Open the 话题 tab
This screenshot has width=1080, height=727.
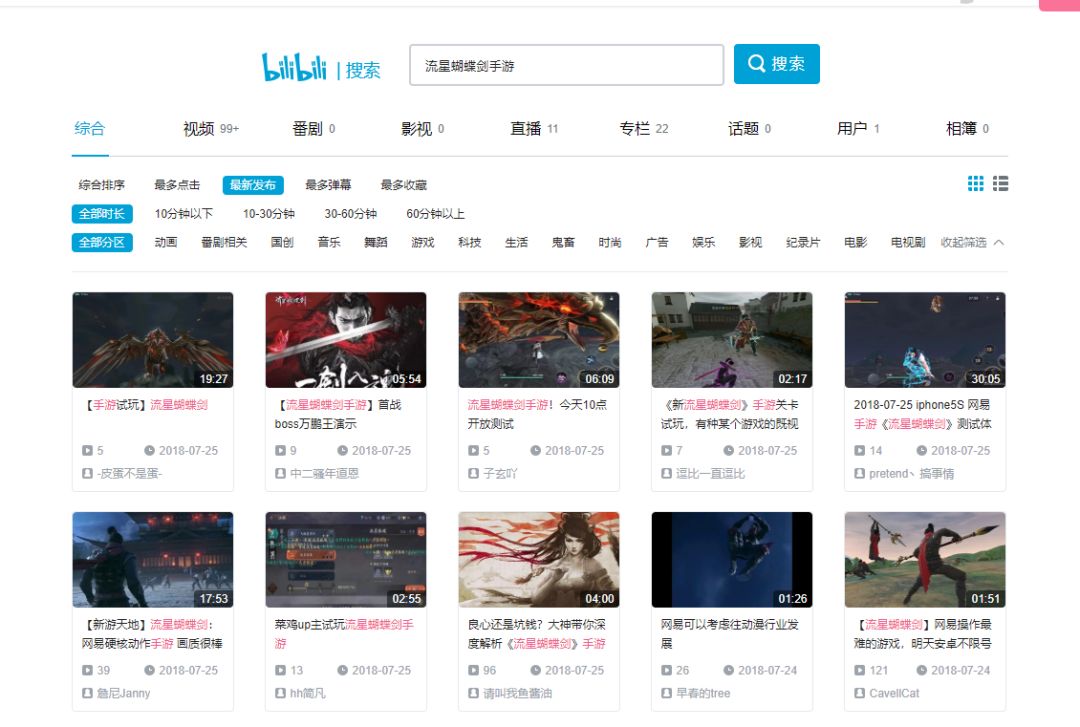(x=749, y=129)
